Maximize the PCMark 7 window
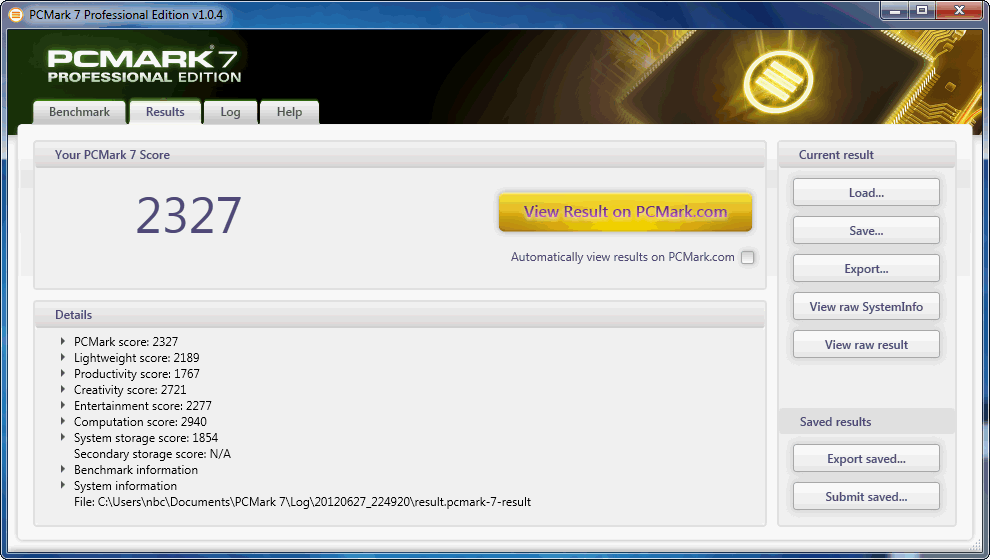Viewport: 990px width, 560px height. [x=922, y=10]
